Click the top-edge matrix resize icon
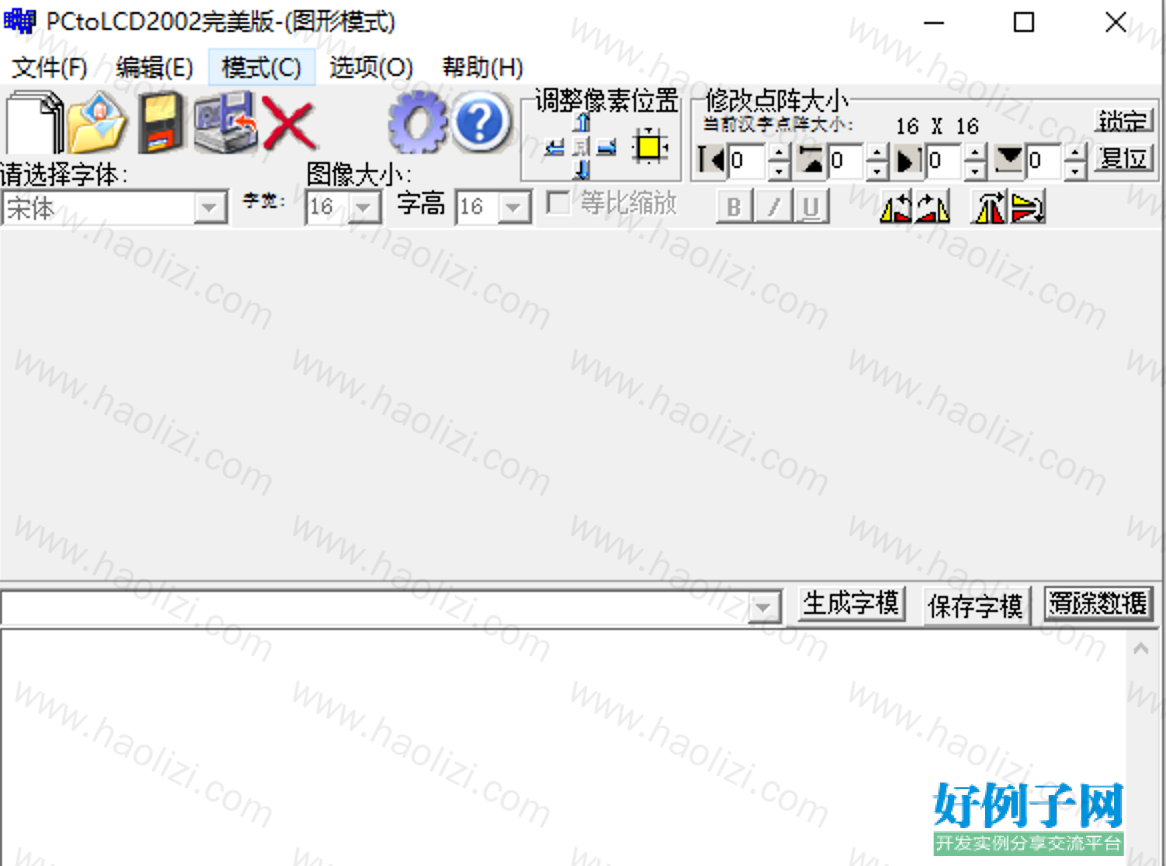Image resolution: width=1166 pixels, height=866 pixels. (811, 160)
